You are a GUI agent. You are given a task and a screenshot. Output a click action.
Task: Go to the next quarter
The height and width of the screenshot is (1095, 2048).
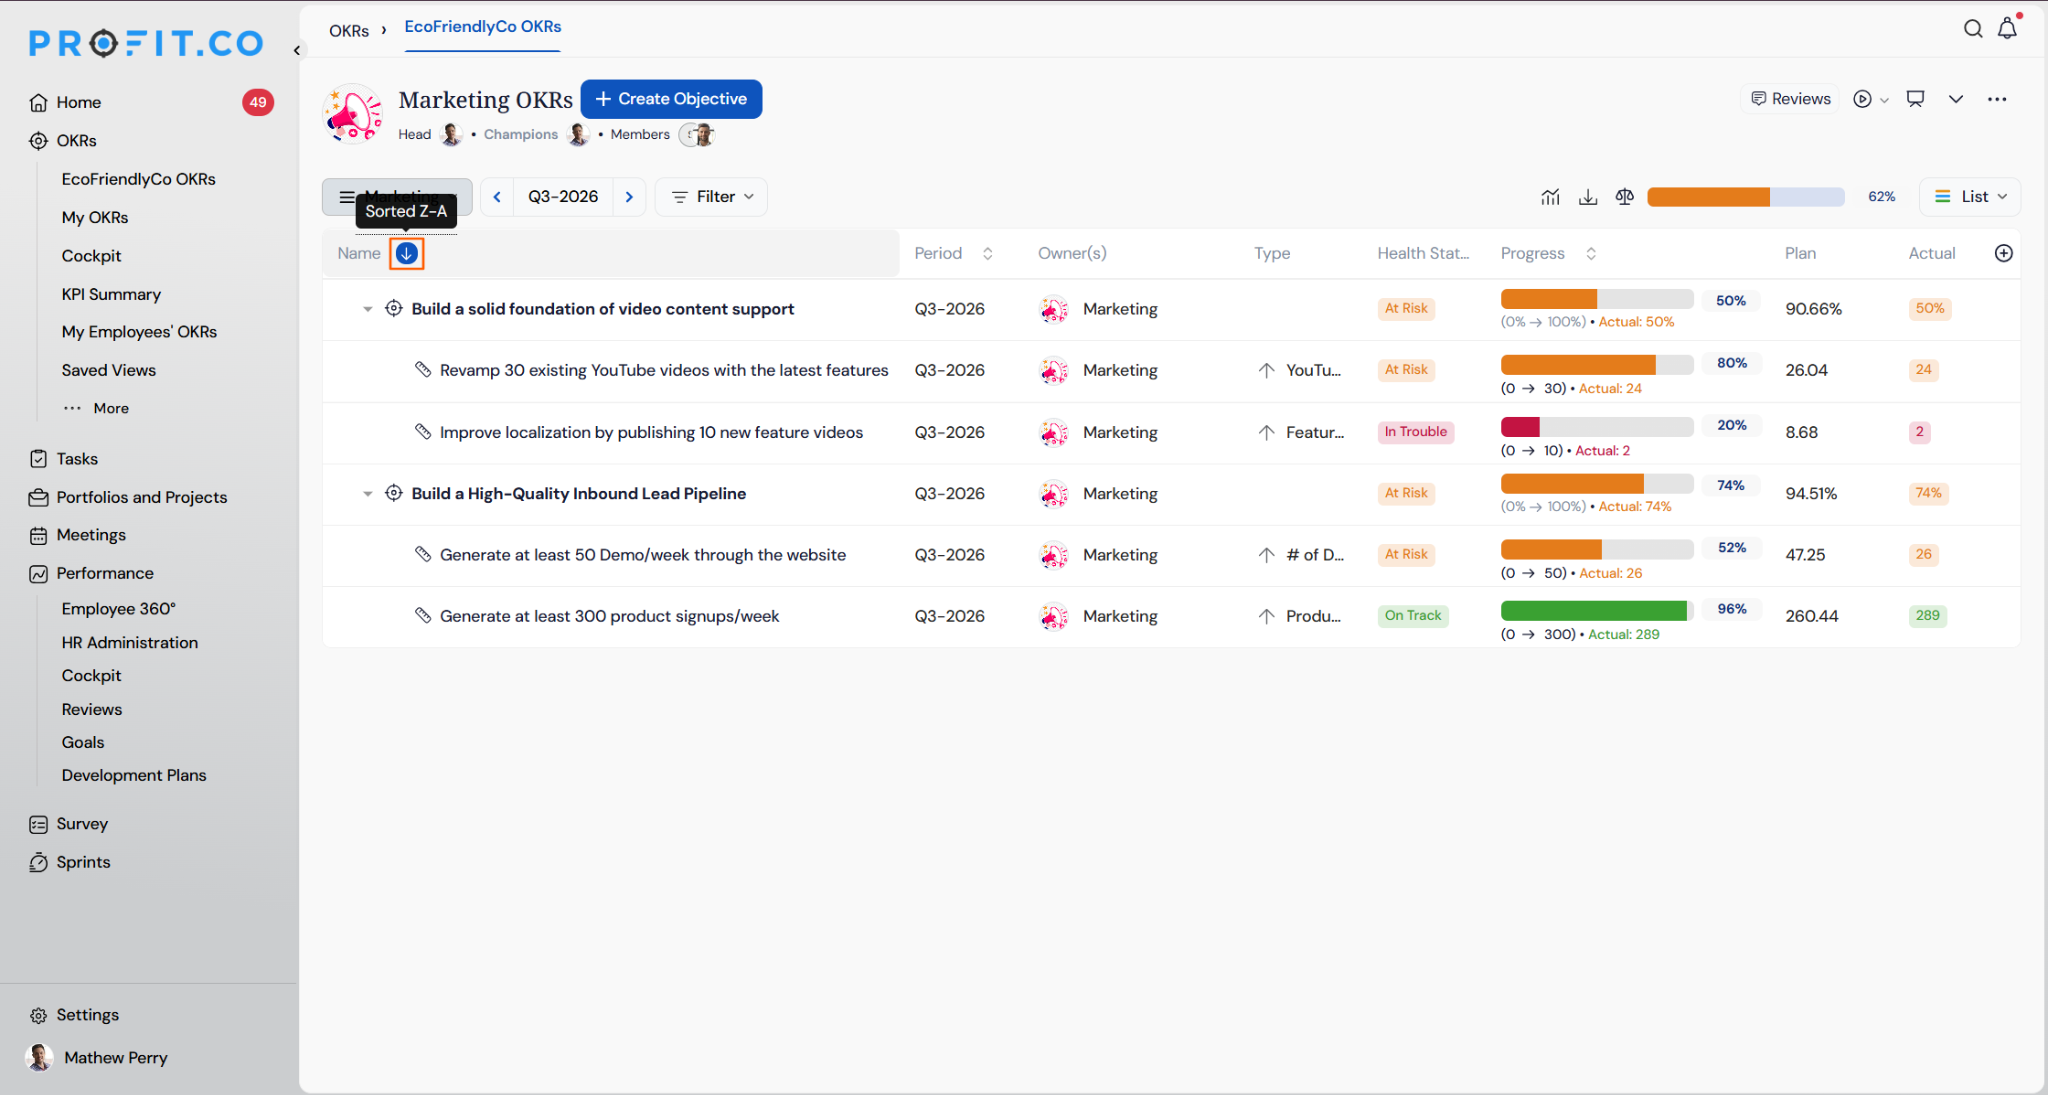point(629,197)
